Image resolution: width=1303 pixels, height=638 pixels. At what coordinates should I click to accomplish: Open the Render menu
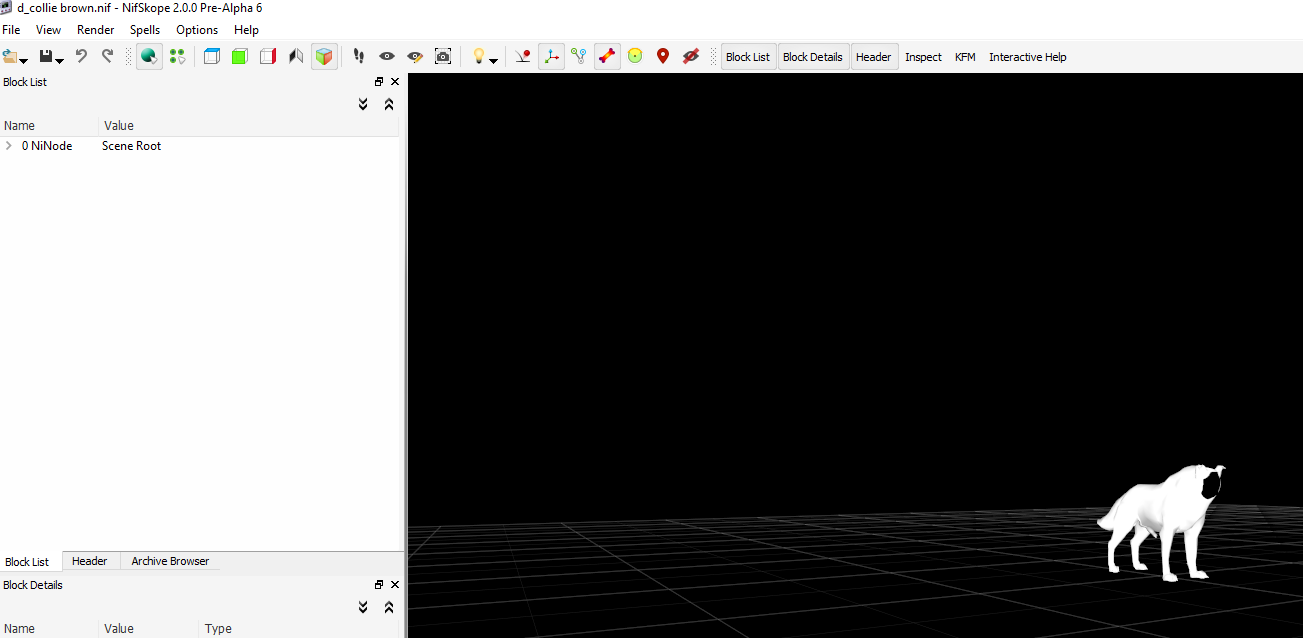[96, 30]
